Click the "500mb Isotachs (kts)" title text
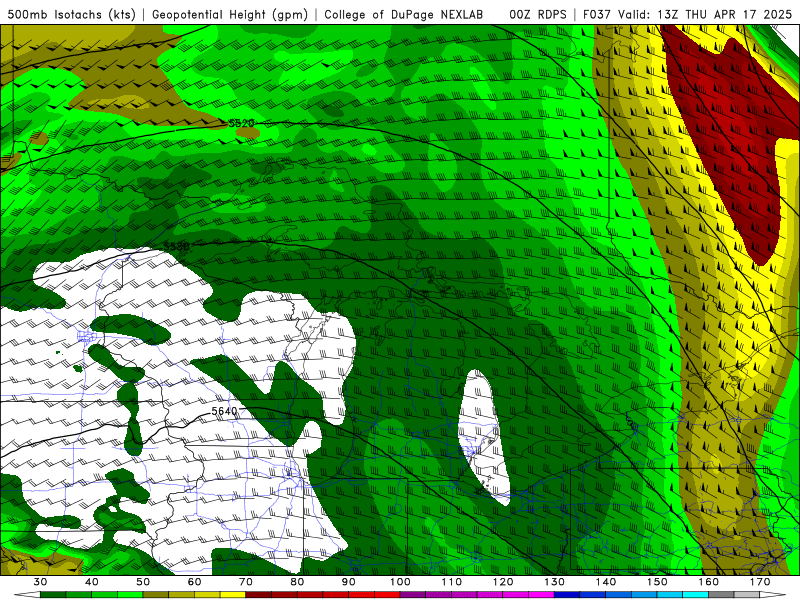This screenshot has width=800, height=600. pos(71,15)
